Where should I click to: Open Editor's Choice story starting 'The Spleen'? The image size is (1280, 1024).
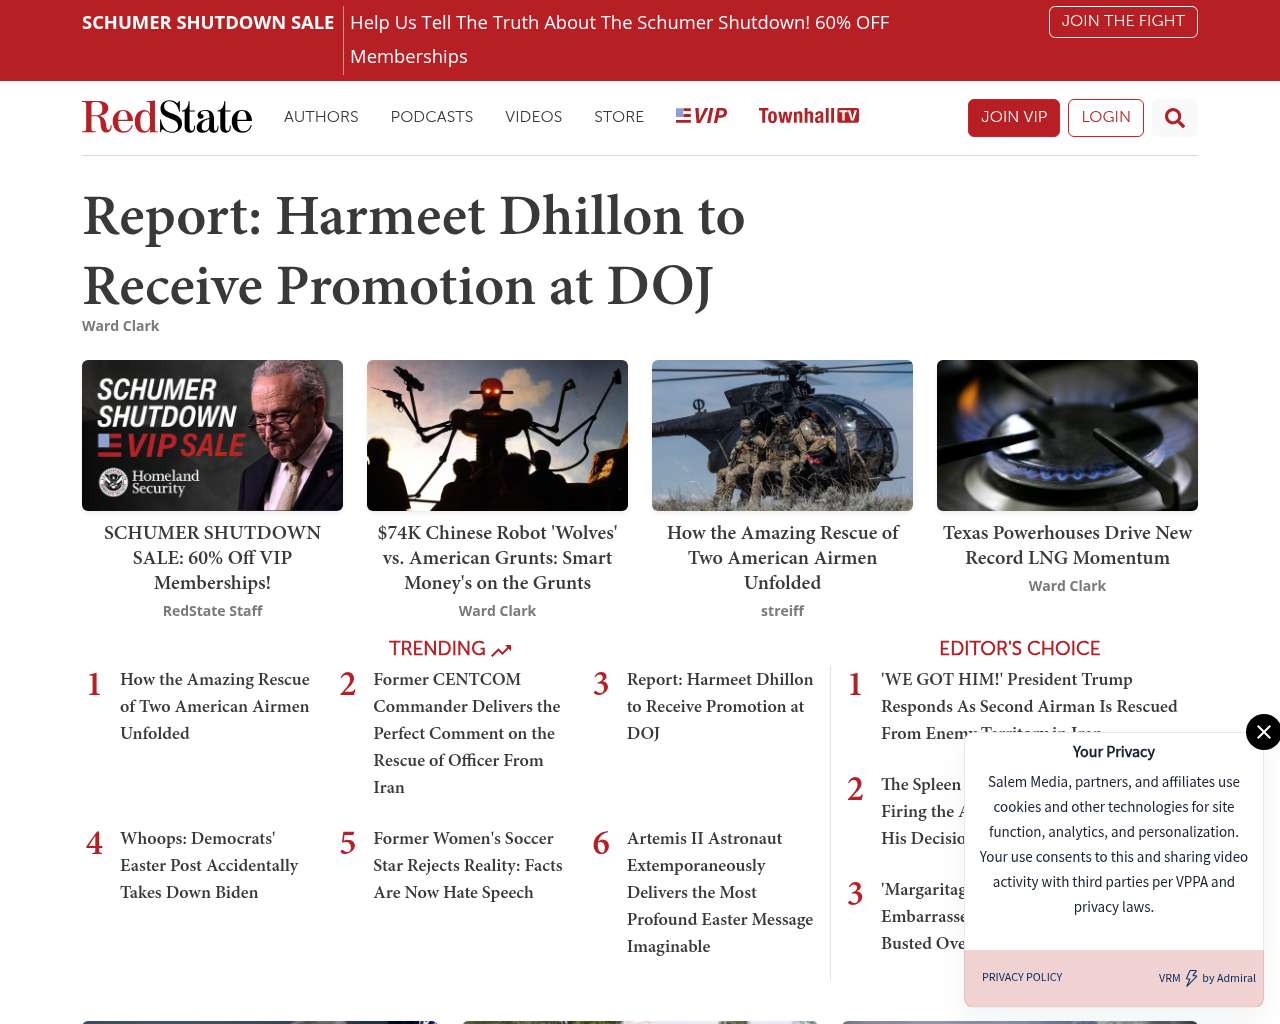coord(921,811)
